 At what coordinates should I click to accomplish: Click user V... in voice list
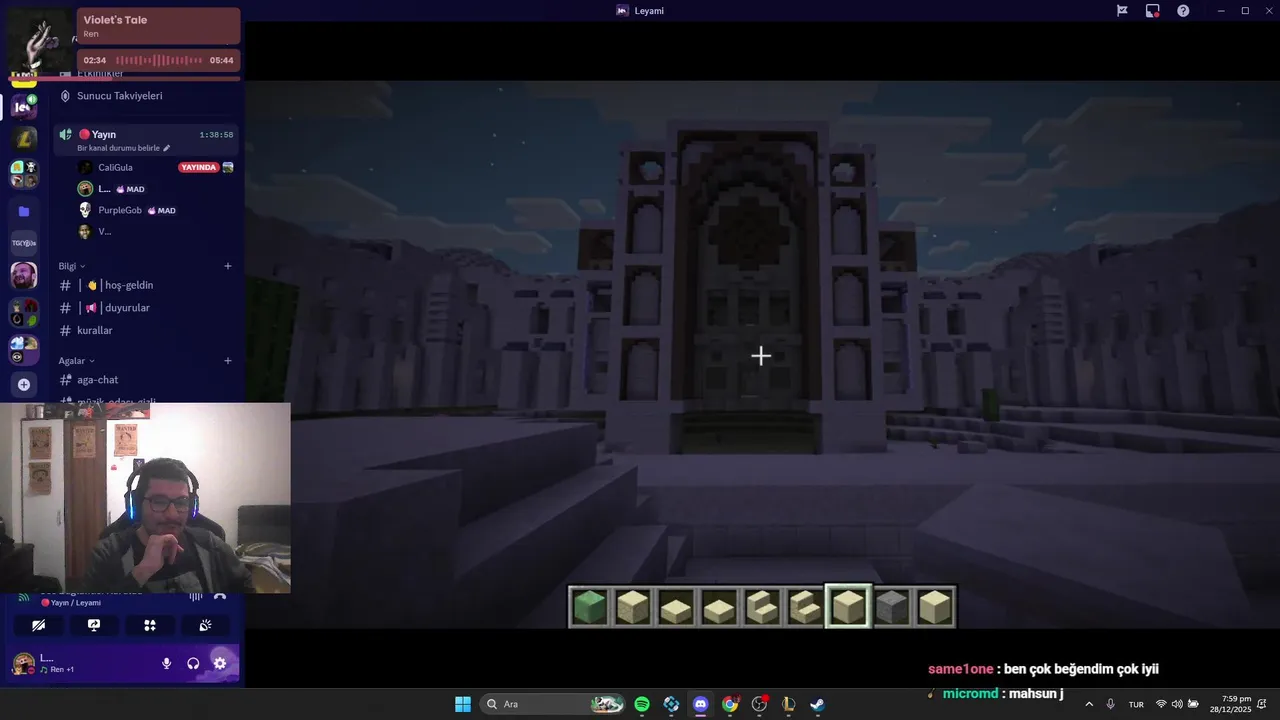(x=105, y=231)
